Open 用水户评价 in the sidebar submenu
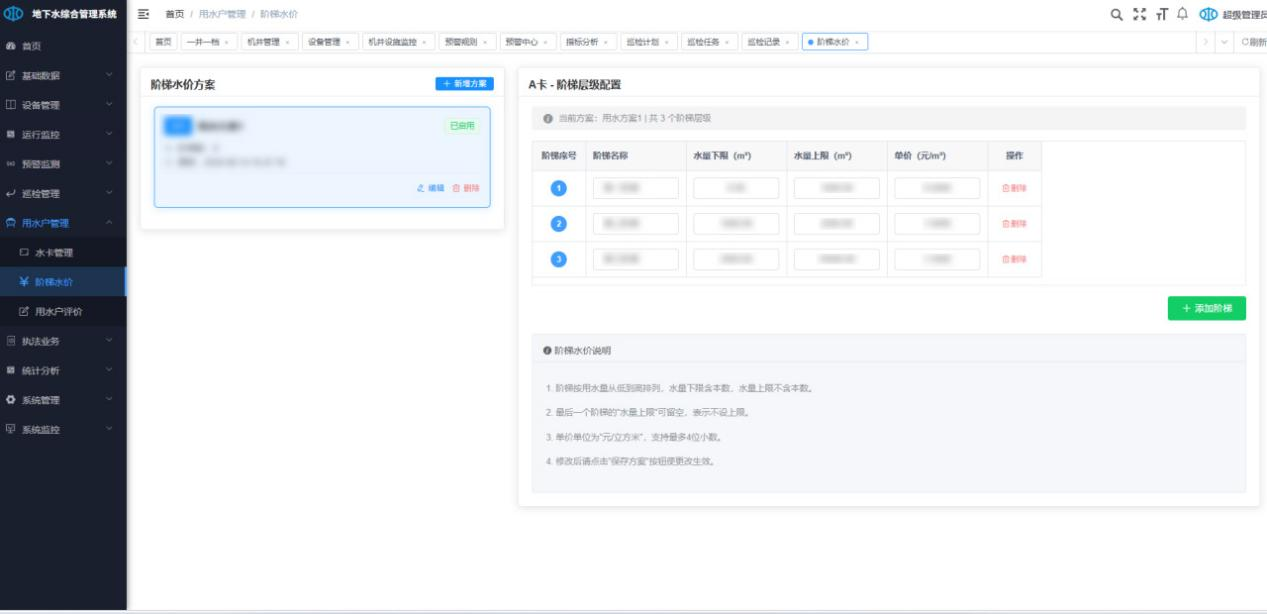The width and height of the screenshot is (1267, 614). click(63, 311)
